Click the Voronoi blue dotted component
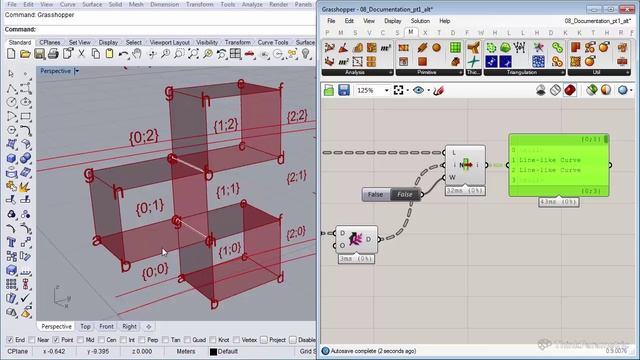Screen dimensions: 640x360 click(x=538, y=62)
